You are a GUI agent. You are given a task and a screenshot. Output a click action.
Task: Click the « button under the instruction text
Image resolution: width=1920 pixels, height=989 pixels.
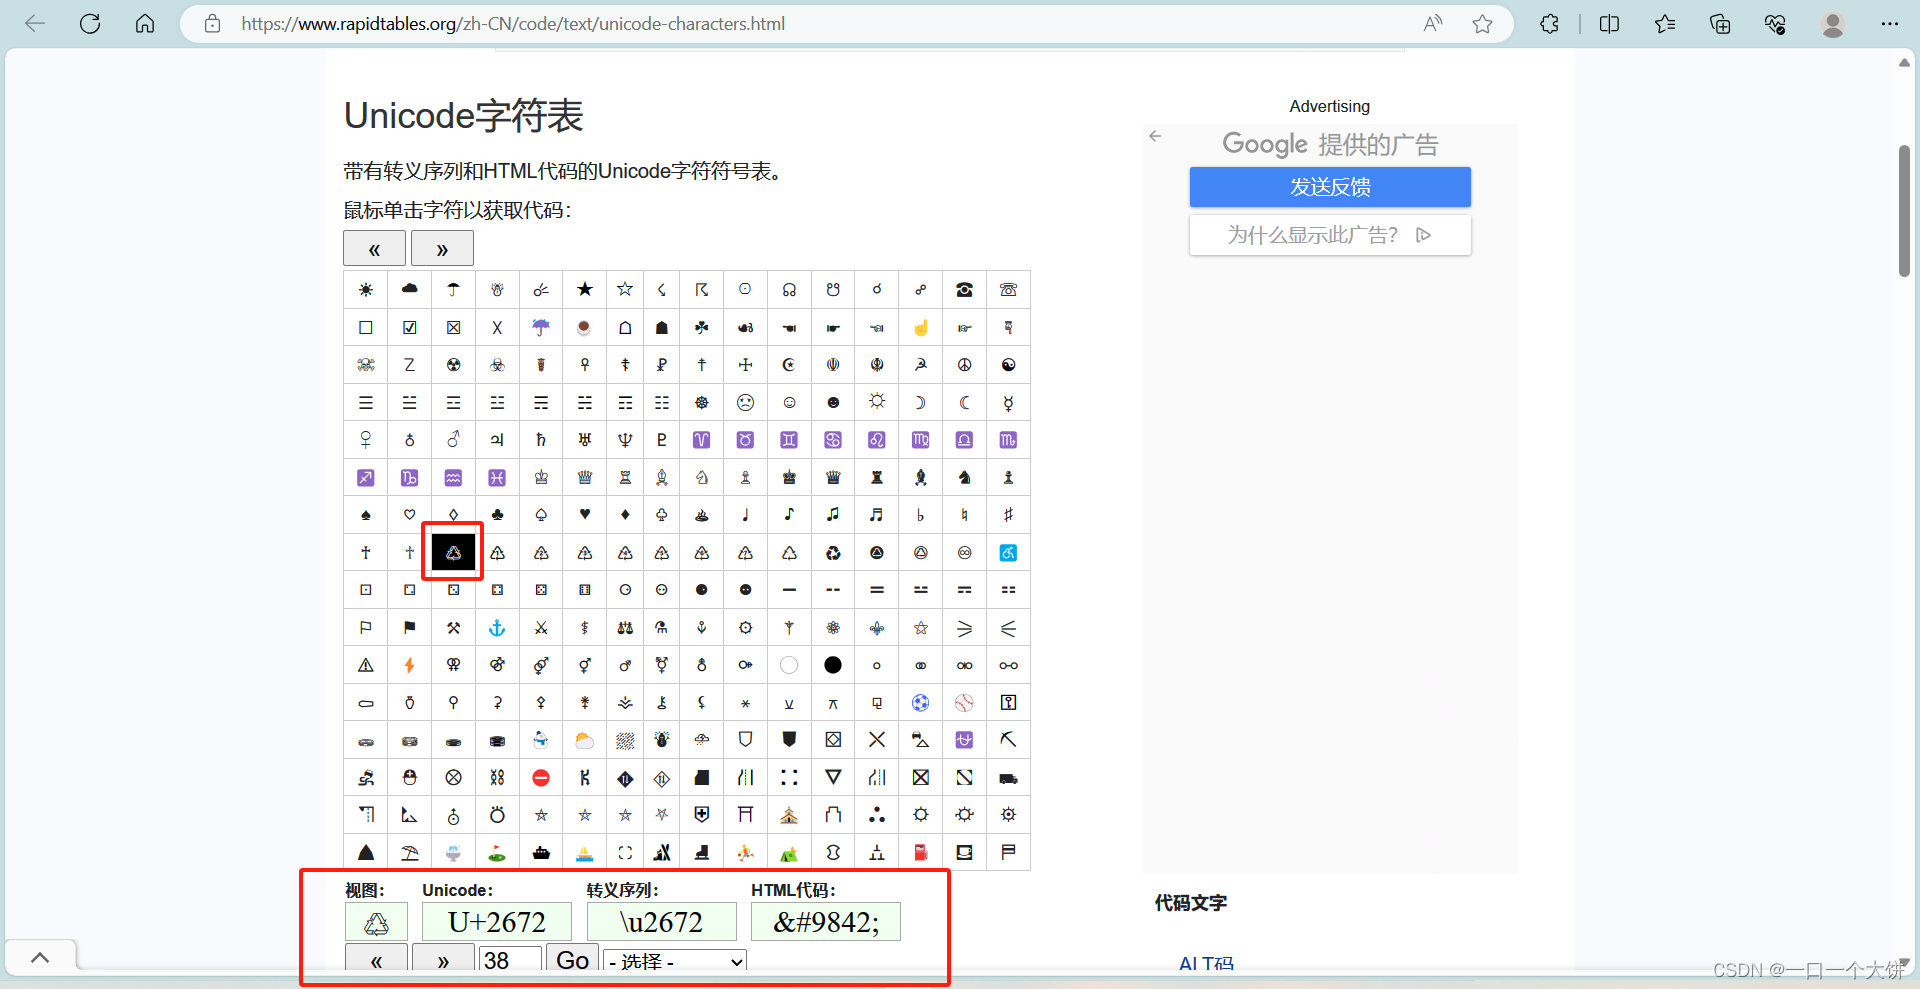point(374,248)
